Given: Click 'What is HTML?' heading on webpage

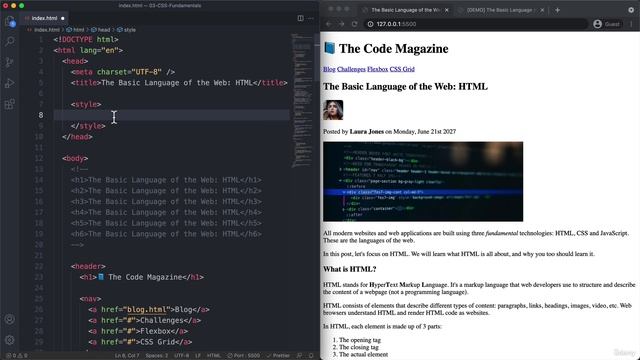Looking at the screenshot, I should pyautogui.click(x=349, y=269).
